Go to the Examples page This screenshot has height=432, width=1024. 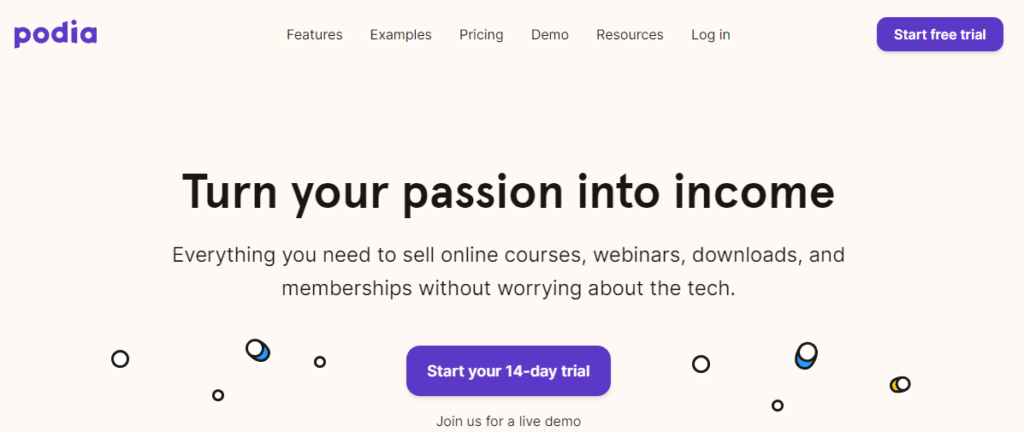[x=401, y=35]
